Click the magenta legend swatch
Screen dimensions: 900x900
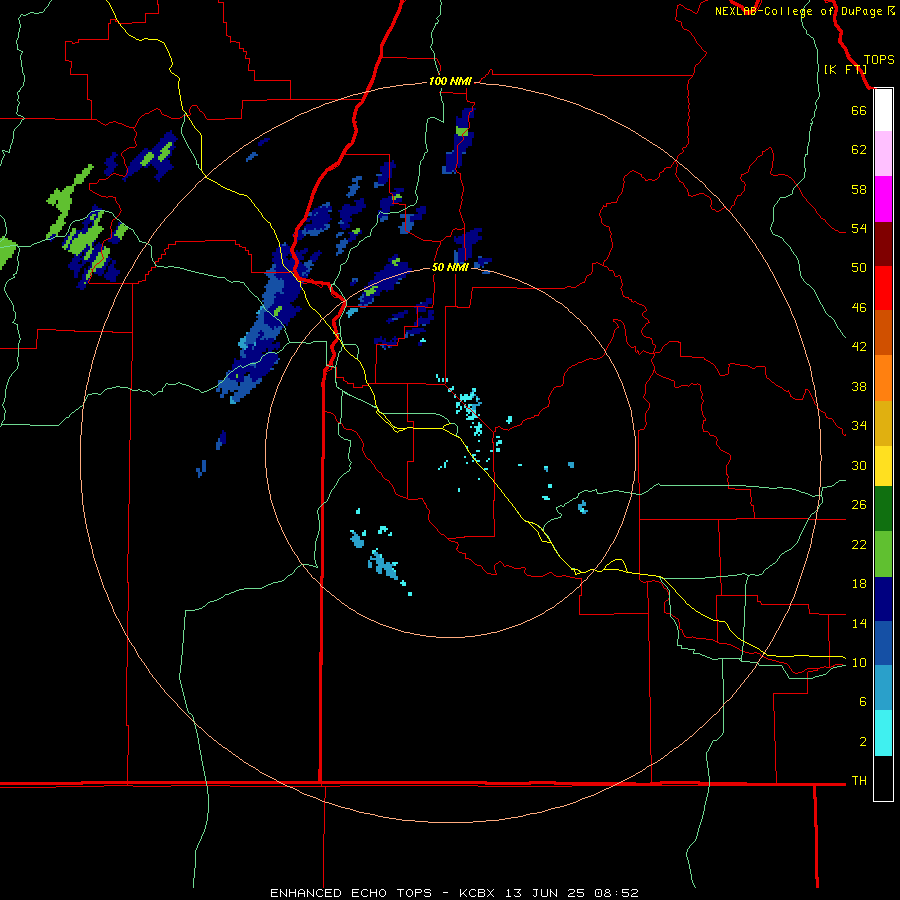point(883,199)
